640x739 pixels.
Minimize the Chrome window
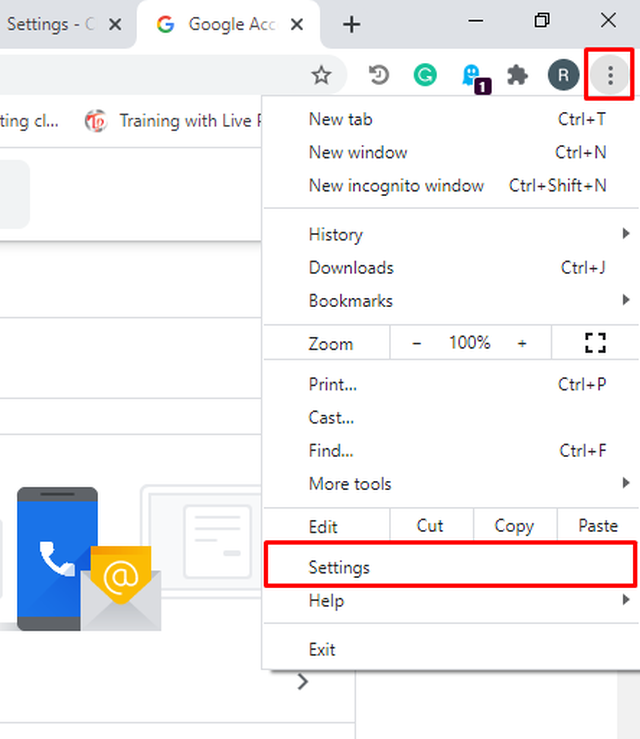click(x=476, y=20)
